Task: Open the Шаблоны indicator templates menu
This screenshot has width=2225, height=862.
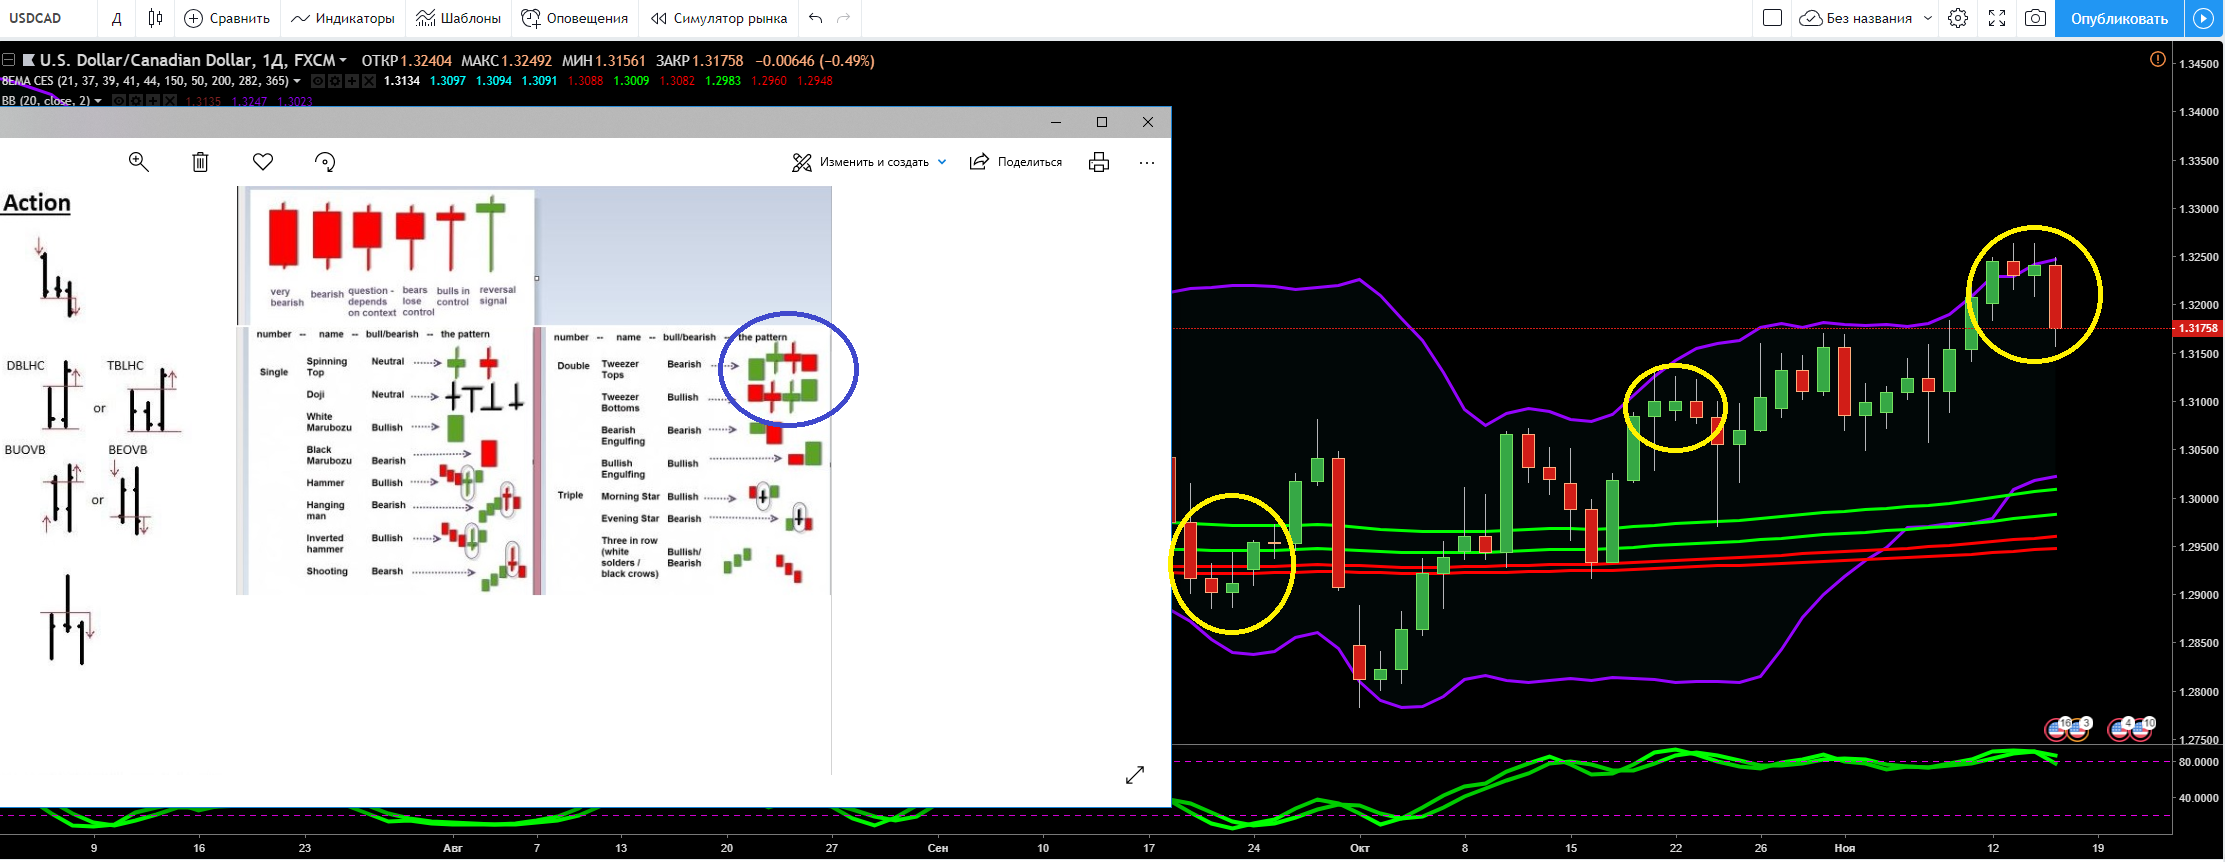Action: (458, 18)
